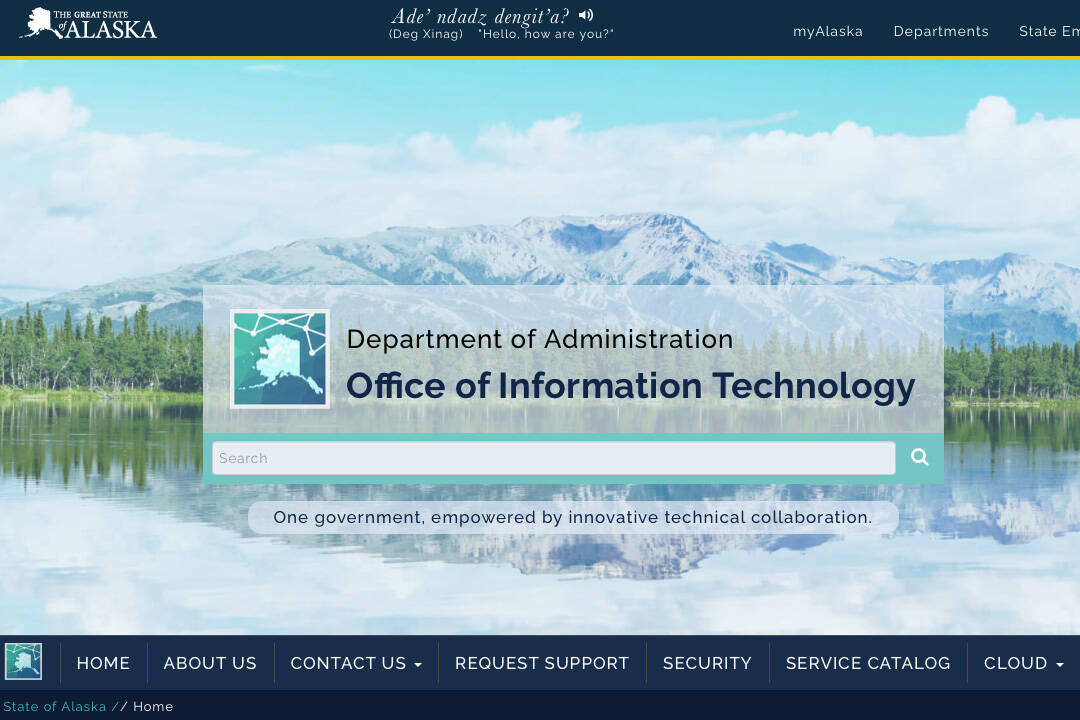Open the myAlaska link

coord(827,31)
